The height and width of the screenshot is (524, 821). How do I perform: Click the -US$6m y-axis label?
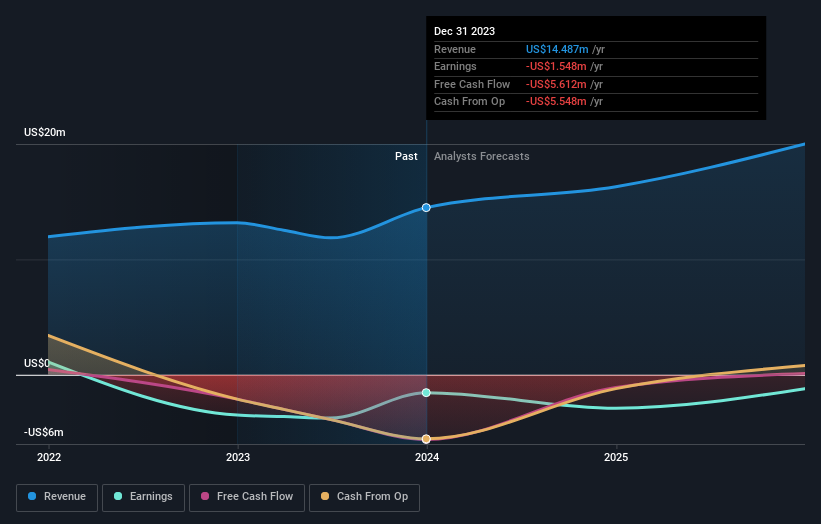point(43,432)
